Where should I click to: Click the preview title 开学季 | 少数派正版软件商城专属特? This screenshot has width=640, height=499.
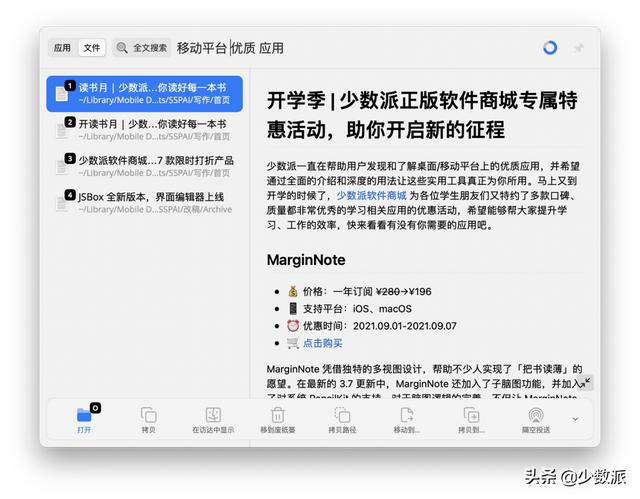(422, 100)
